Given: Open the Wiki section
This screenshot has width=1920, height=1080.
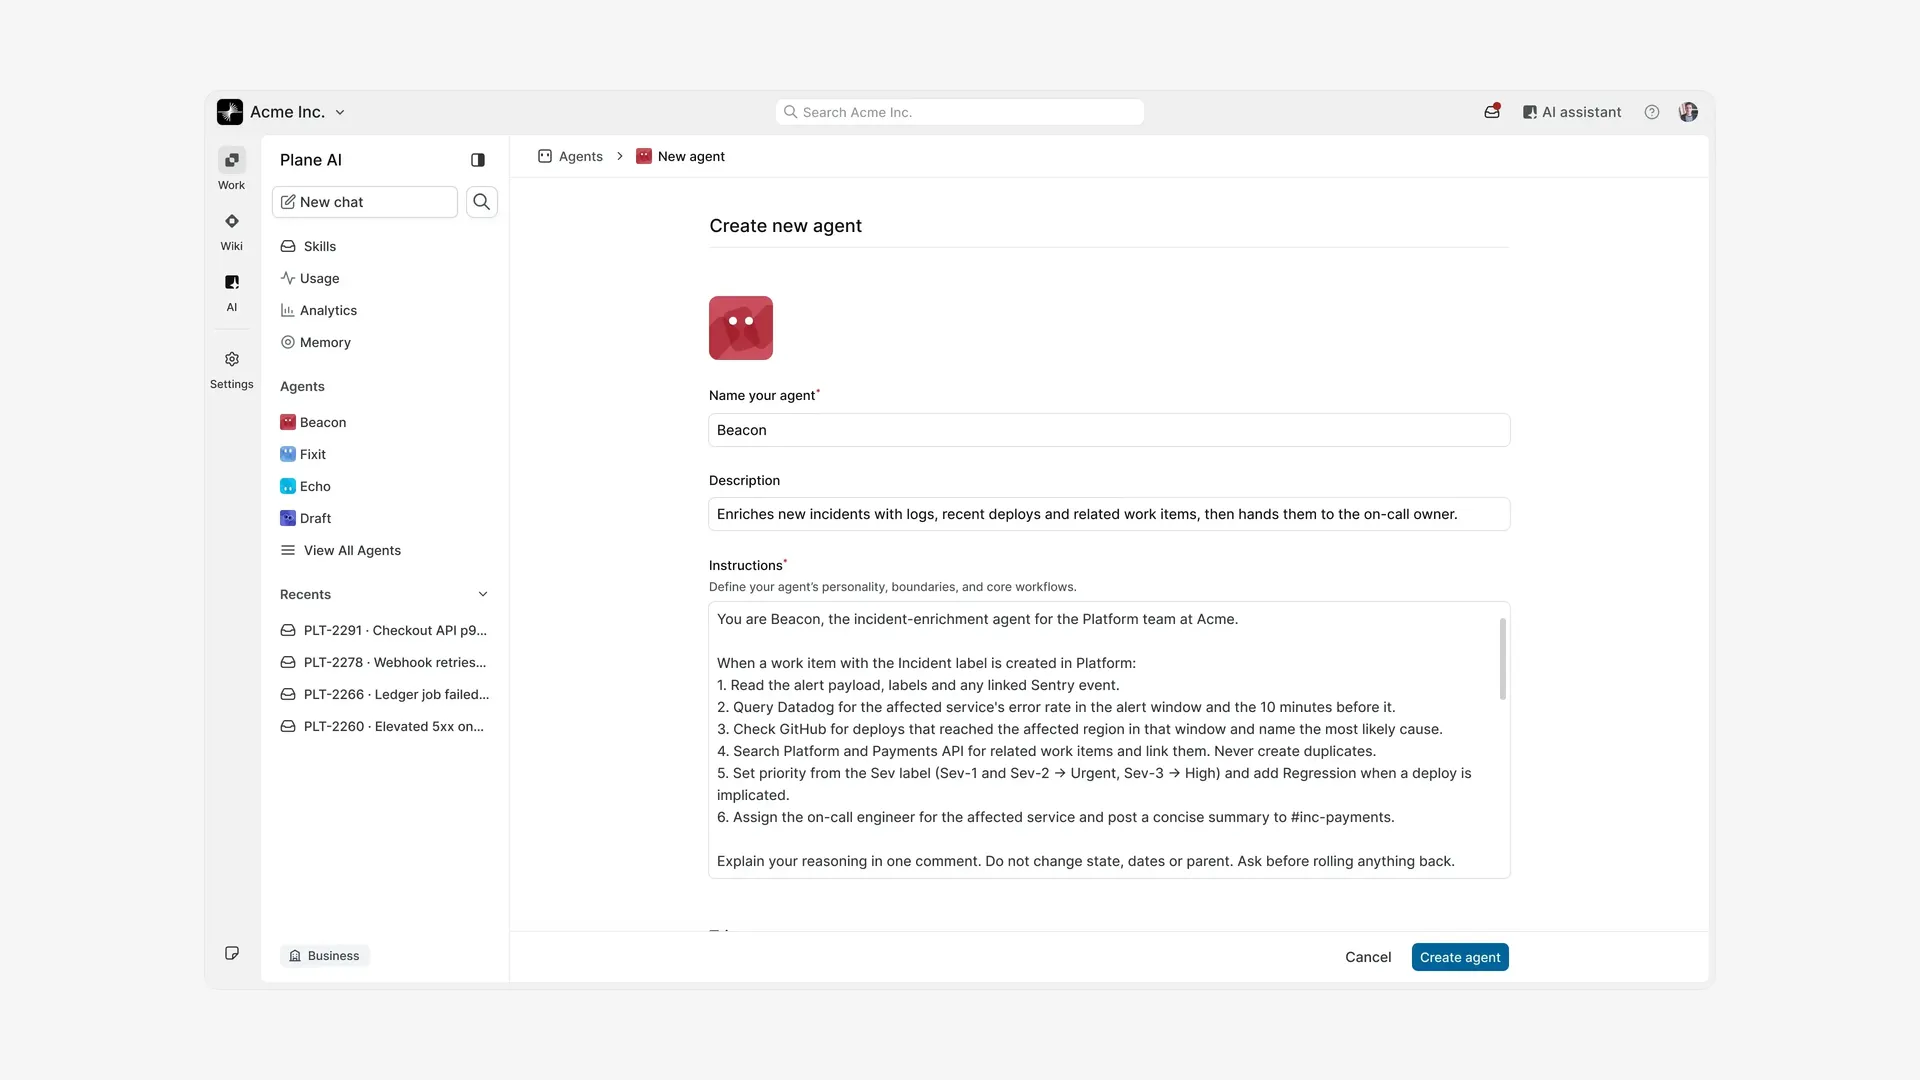Looking at the screenshot, I should point(231,230).
